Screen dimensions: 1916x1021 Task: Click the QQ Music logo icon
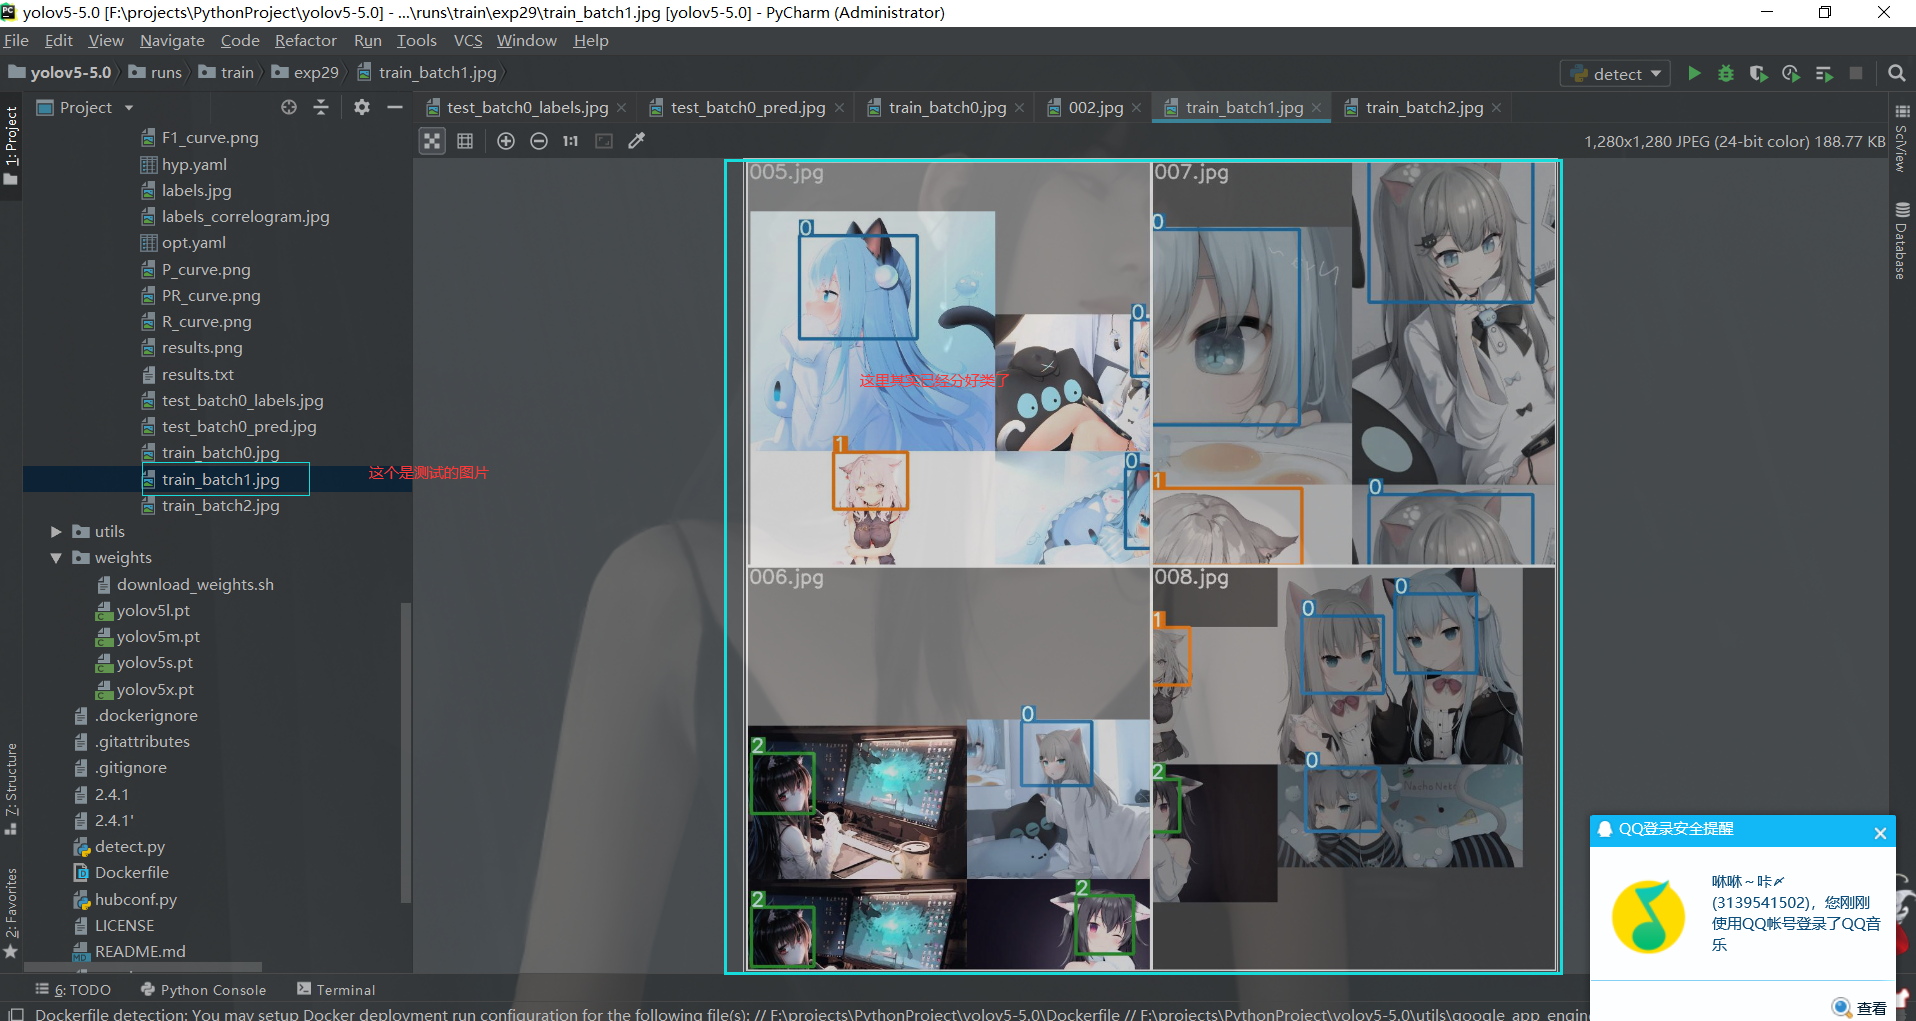pos(1648,917)
